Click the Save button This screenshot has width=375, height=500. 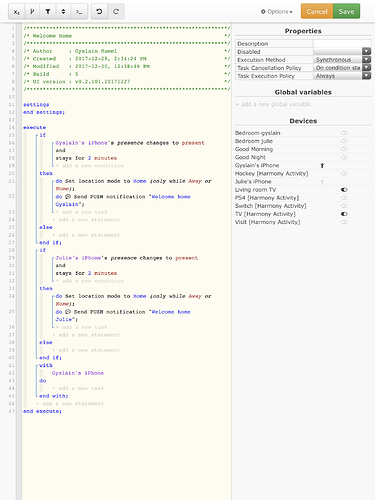click(346, 11)
